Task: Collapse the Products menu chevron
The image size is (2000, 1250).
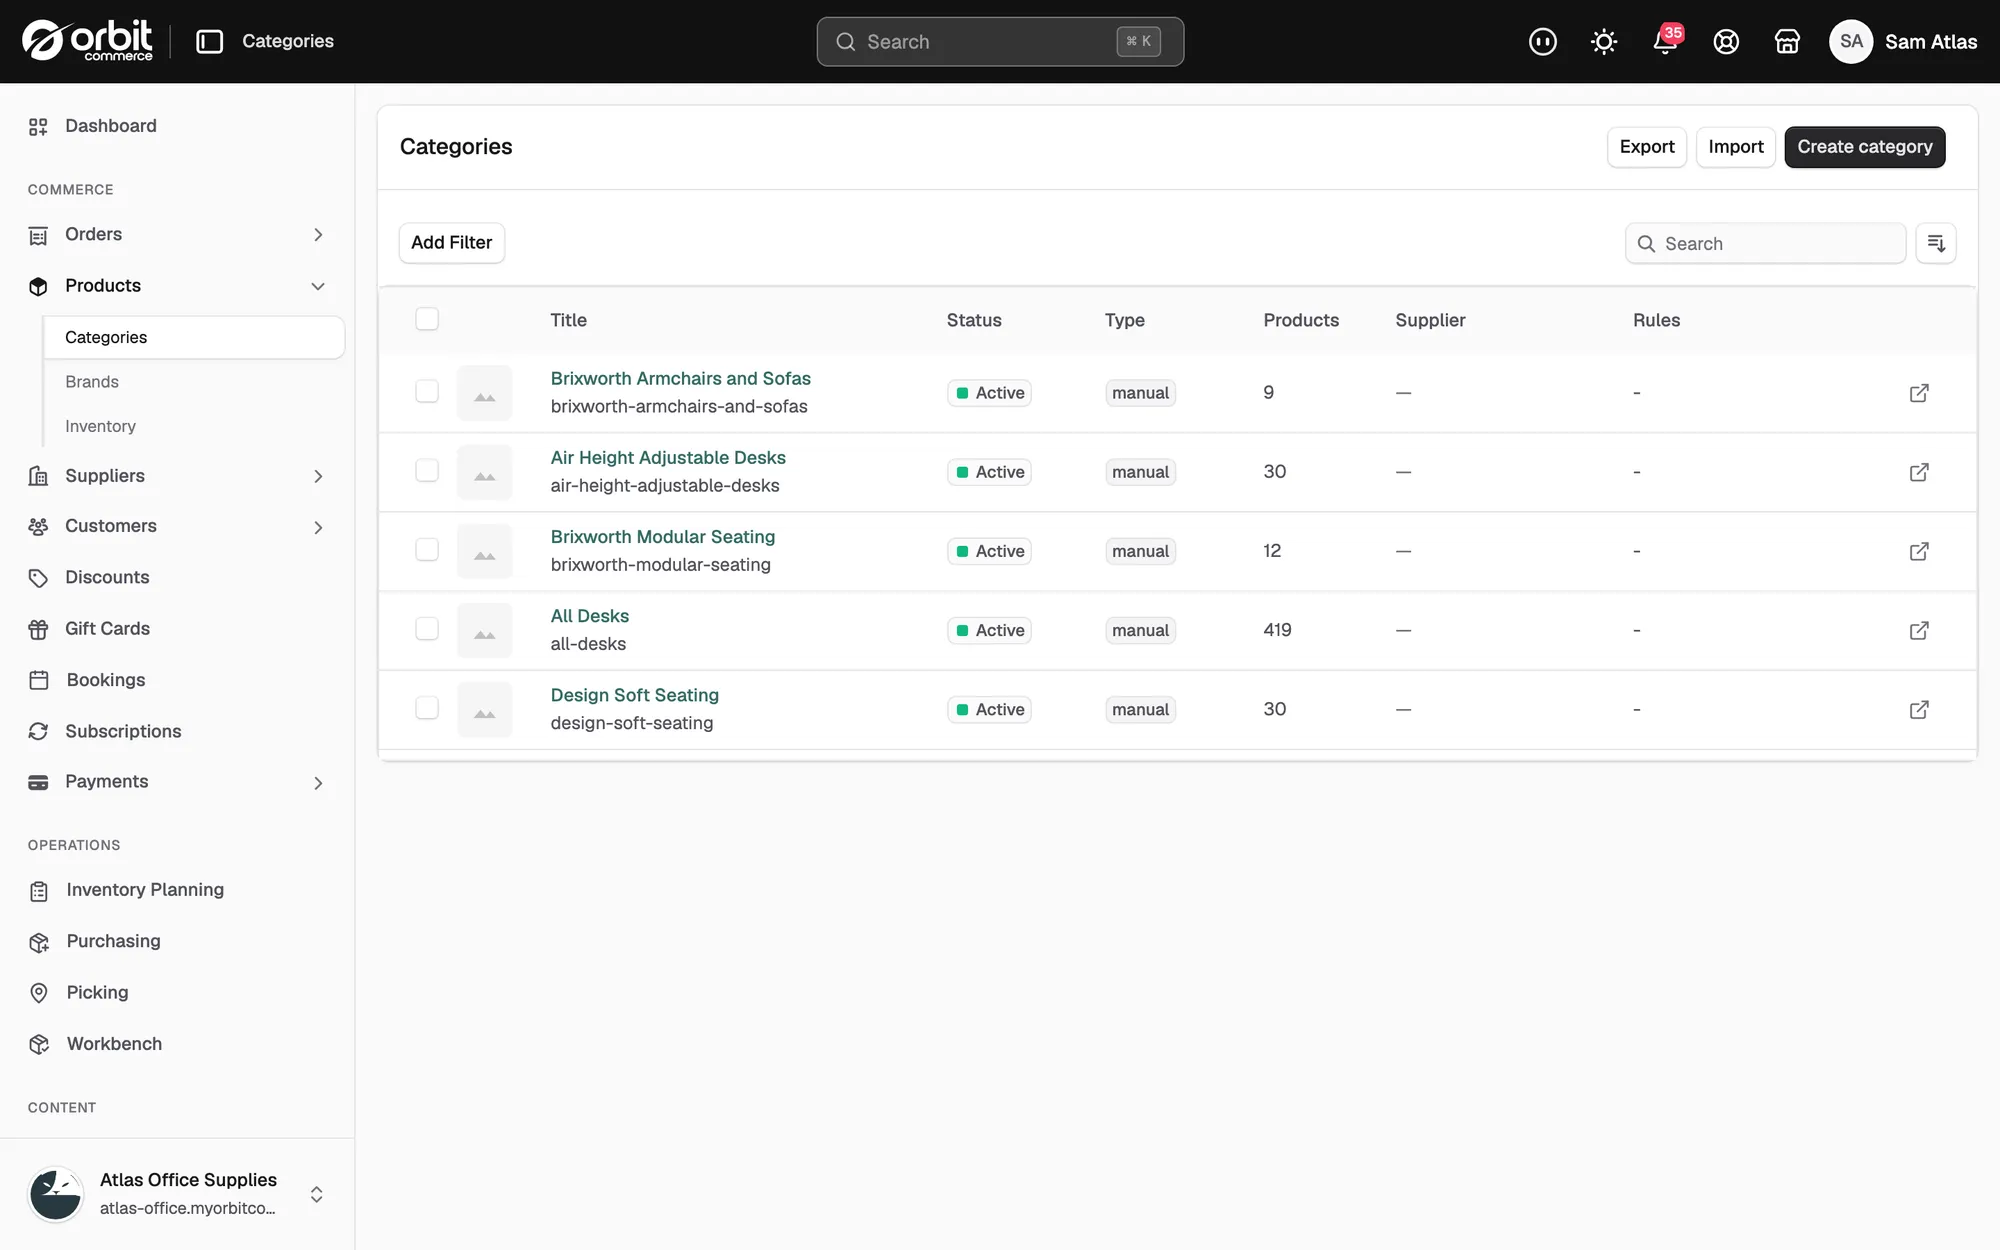Action: point(318,286)
